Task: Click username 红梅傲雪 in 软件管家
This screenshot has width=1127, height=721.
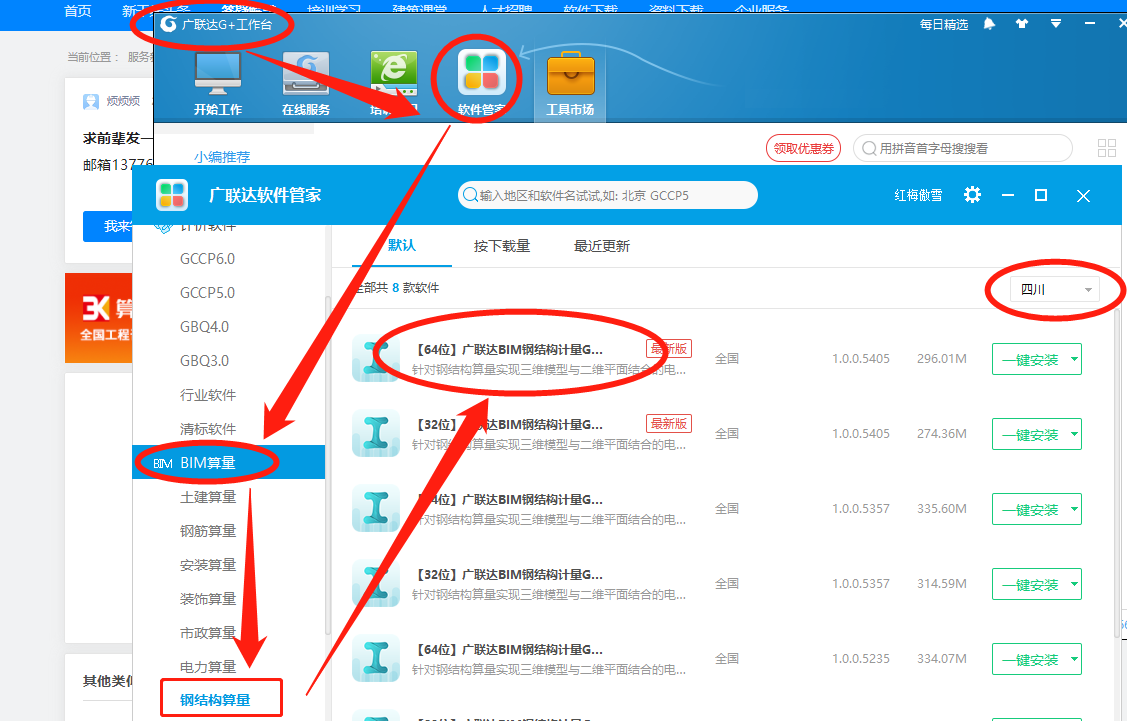Action: (x=918, y=195)
